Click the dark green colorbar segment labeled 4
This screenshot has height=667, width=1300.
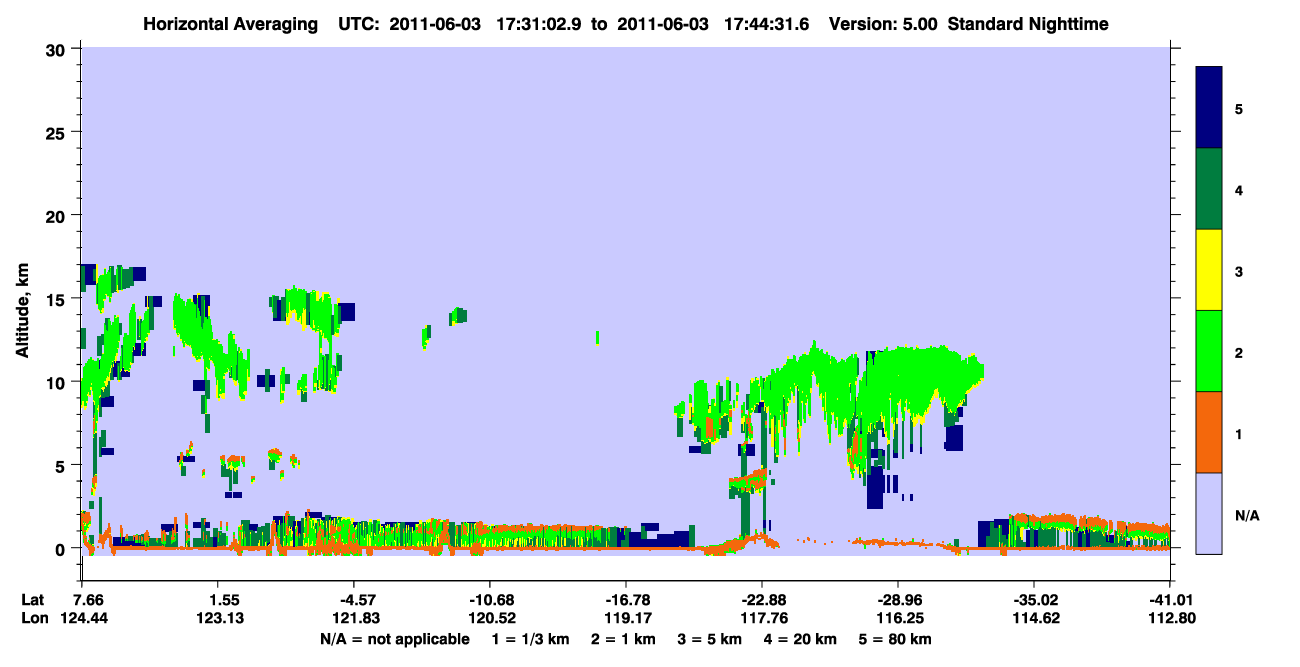pyautogui.click(x=1209, y=189)
